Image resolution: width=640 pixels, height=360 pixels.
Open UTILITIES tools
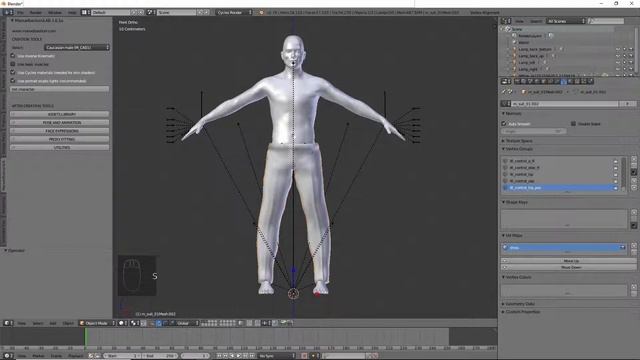60,147
